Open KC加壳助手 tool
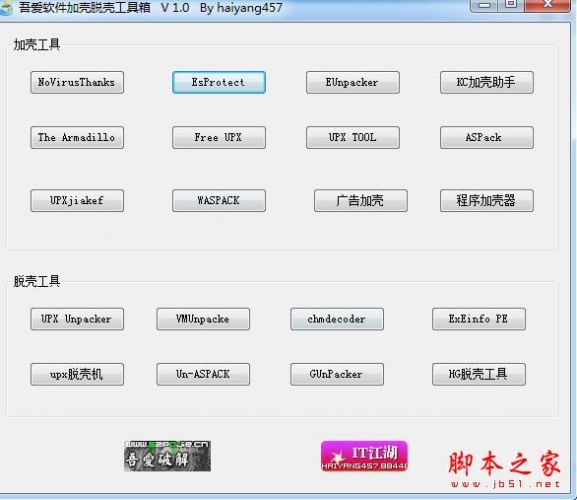 tap(486, 82)
